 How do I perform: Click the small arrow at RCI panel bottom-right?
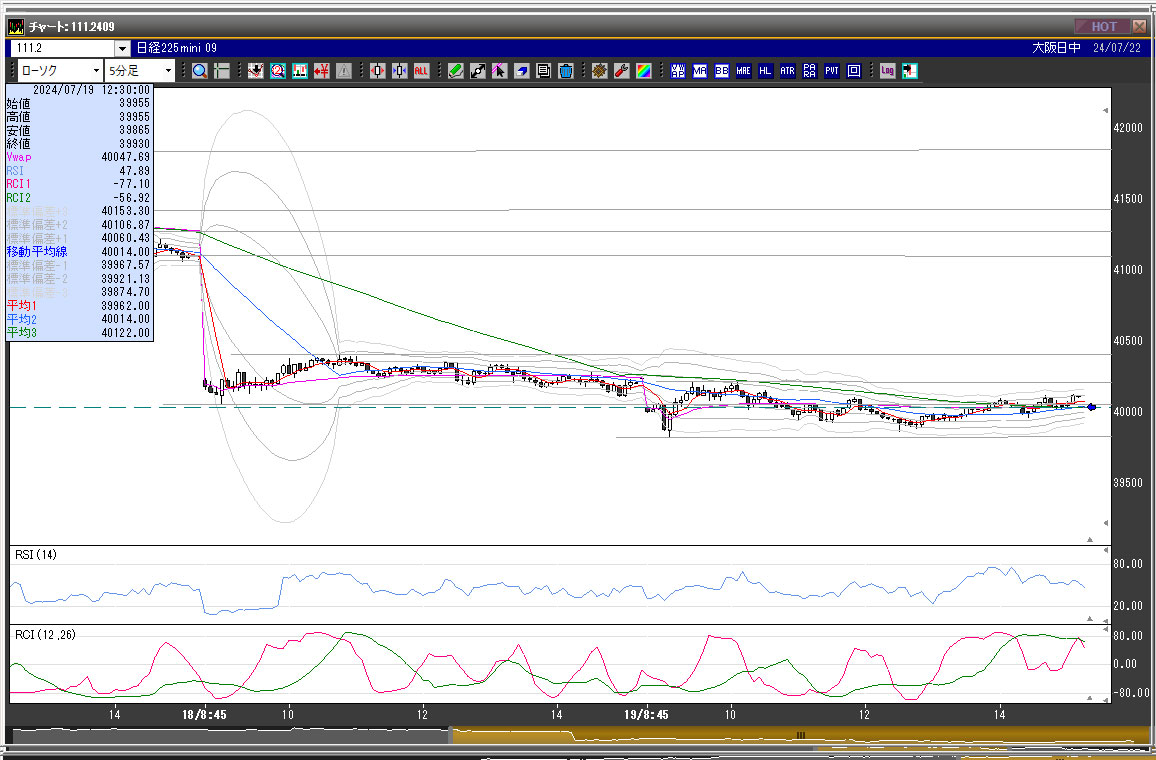1090,697
